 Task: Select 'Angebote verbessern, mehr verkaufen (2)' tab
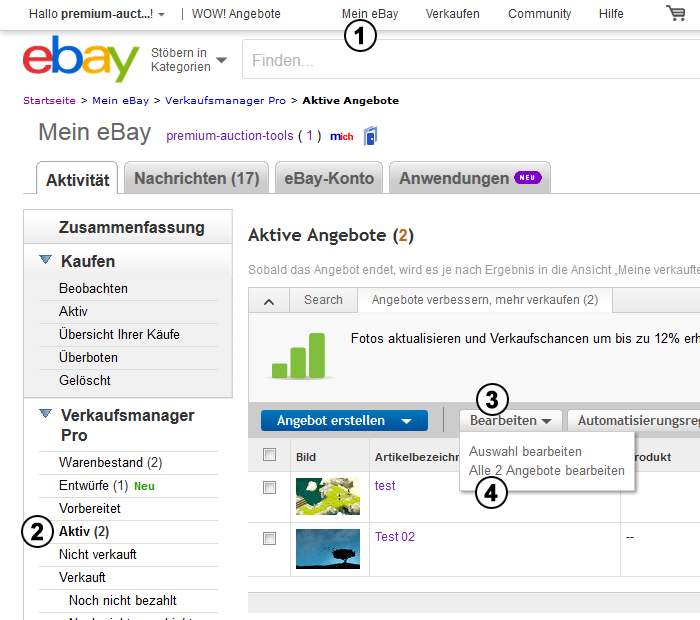(x=485, y=300)
